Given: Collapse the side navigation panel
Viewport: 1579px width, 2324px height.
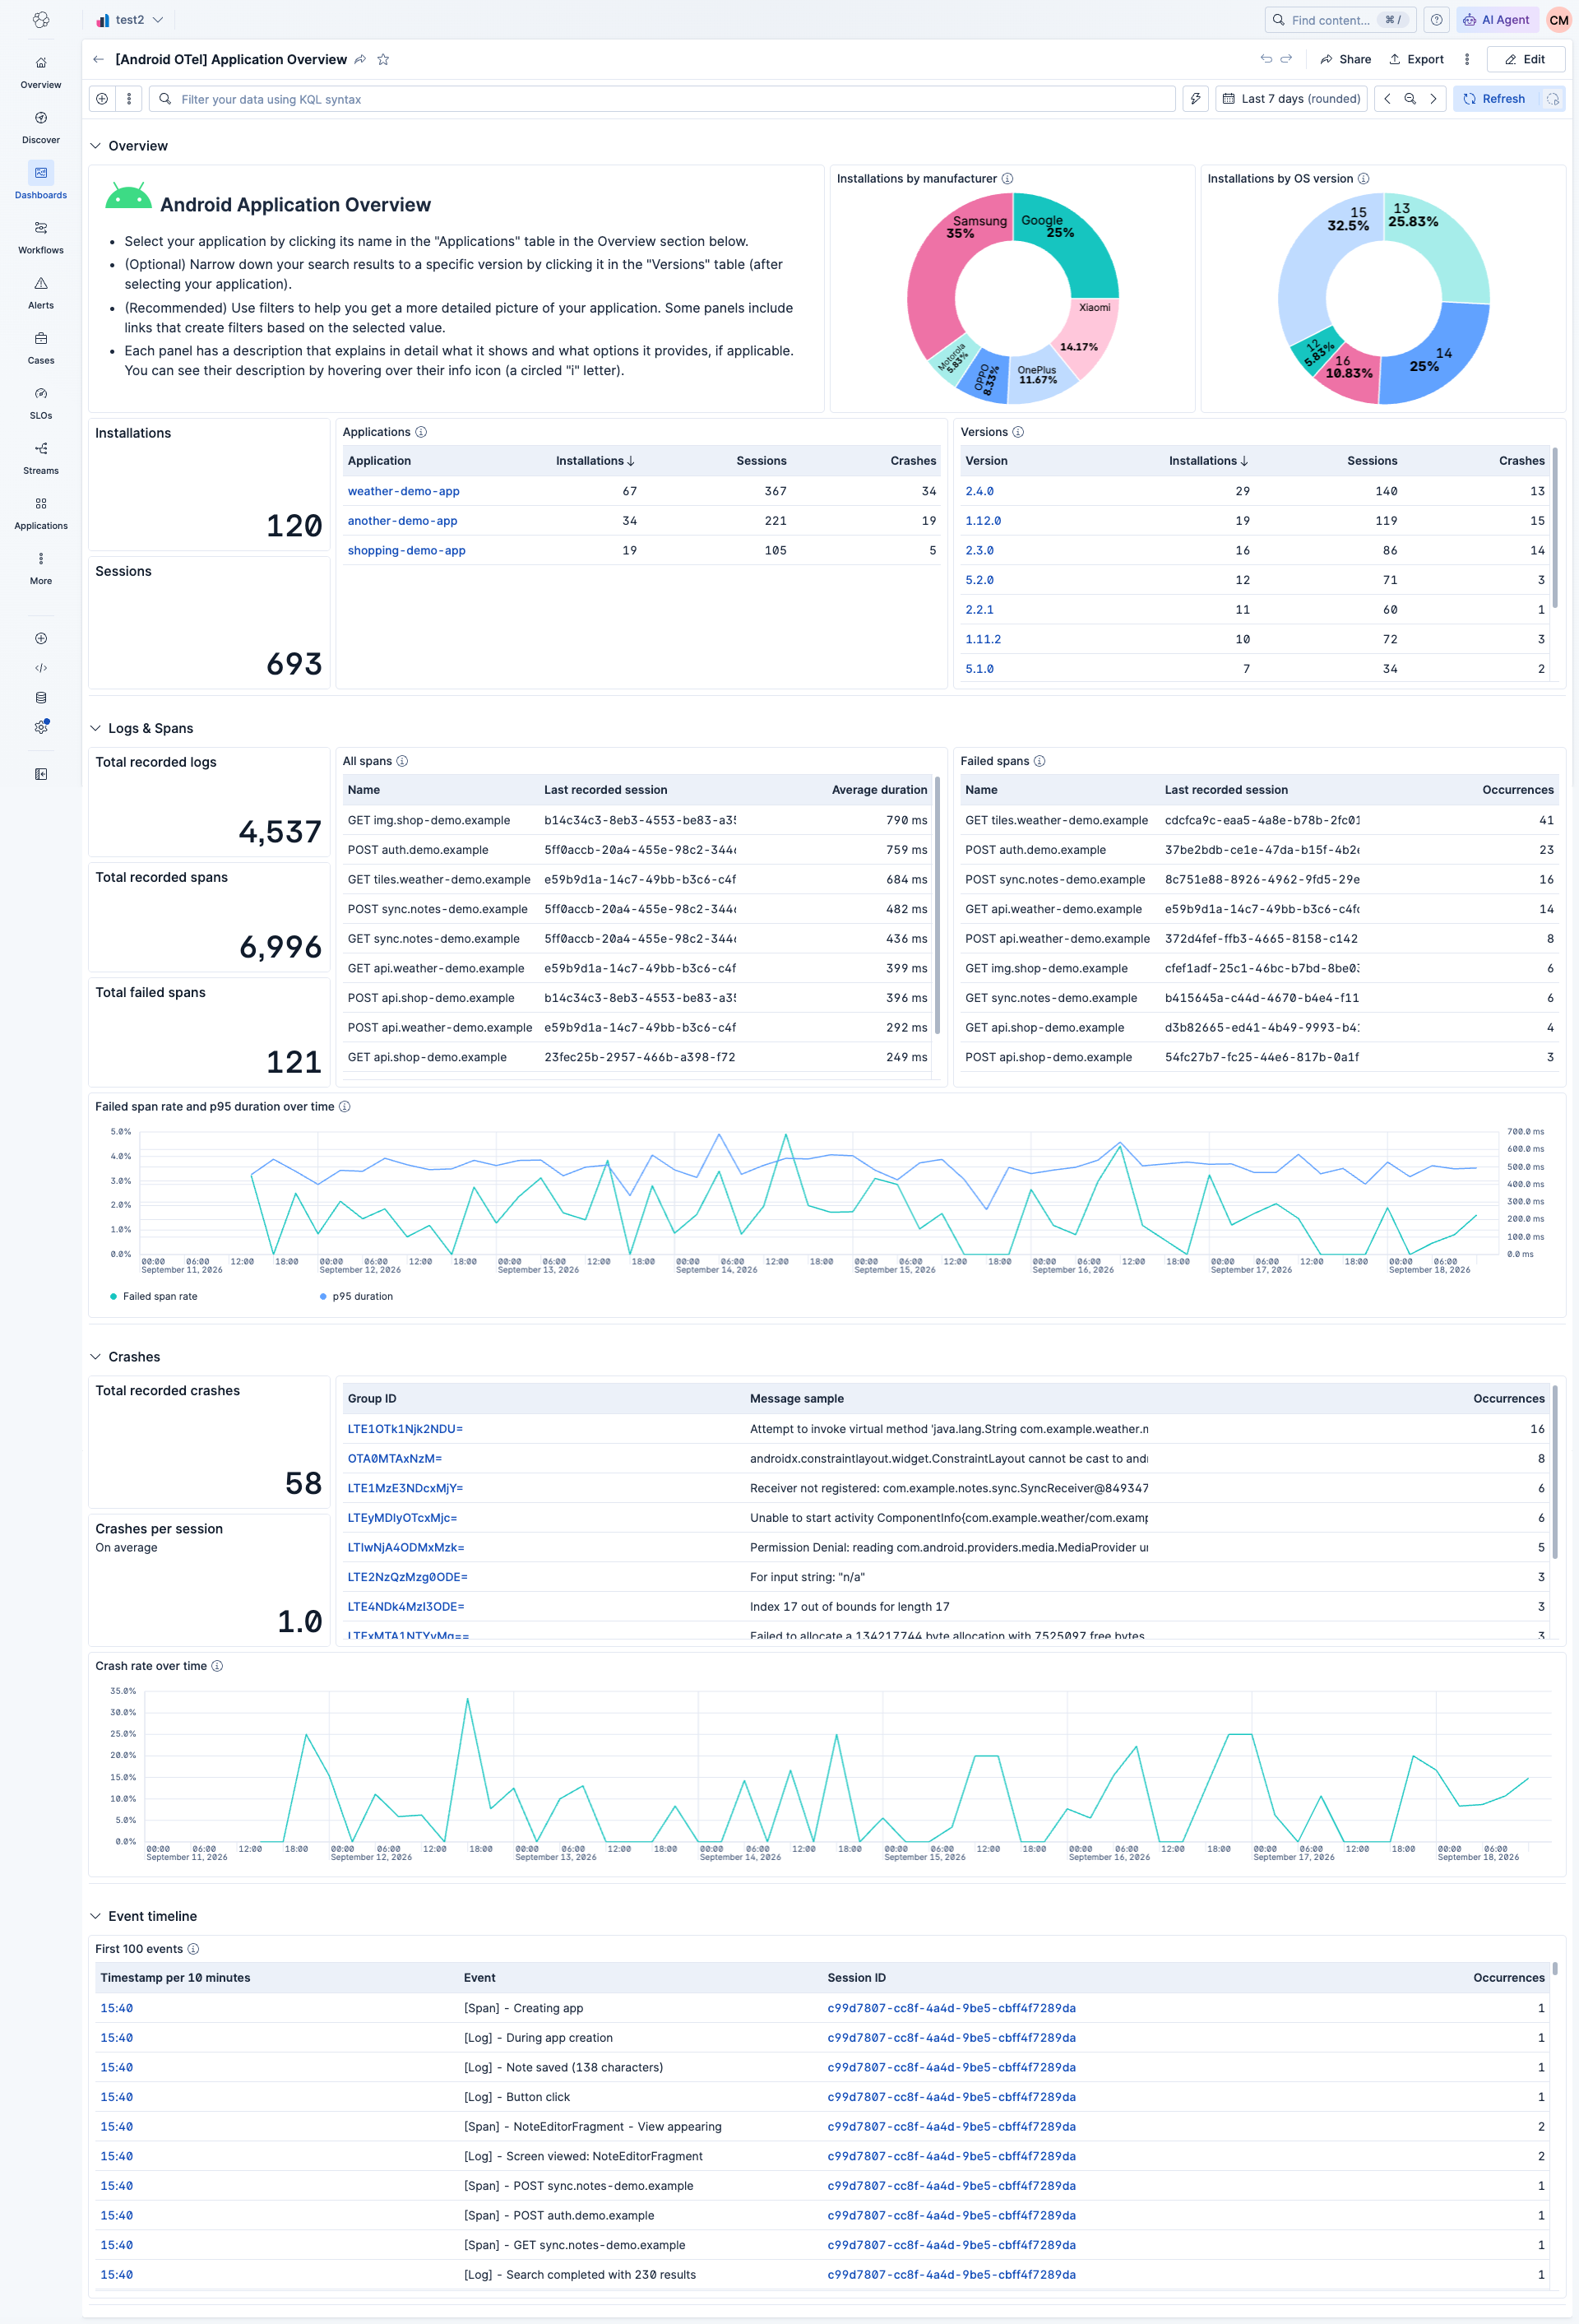Looking at the screenshot, I should pyautogui.click(x=41, y=774).
